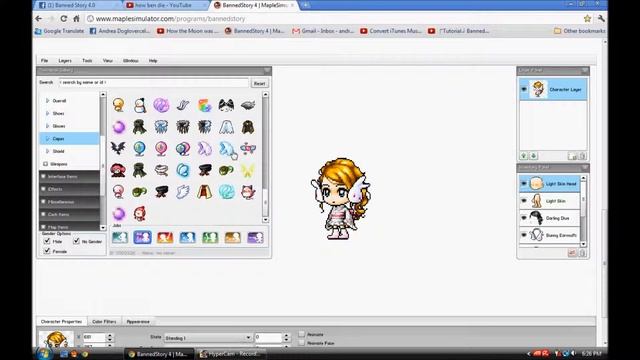Add new layer in Layer Panel
Screen dimensions: 640x360
click(572, 156)
